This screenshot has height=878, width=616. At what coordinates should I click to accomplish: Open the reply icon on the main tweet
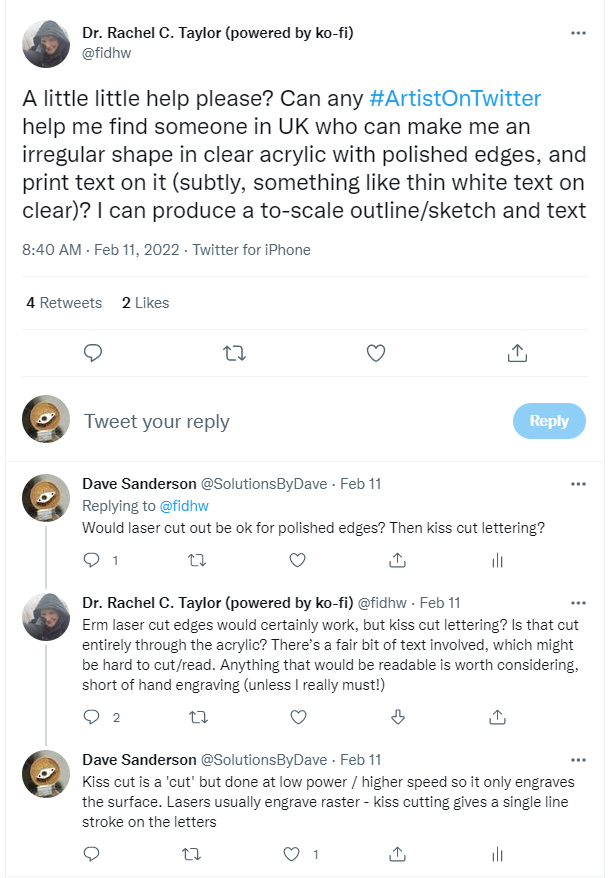click(x=93, y=352)
